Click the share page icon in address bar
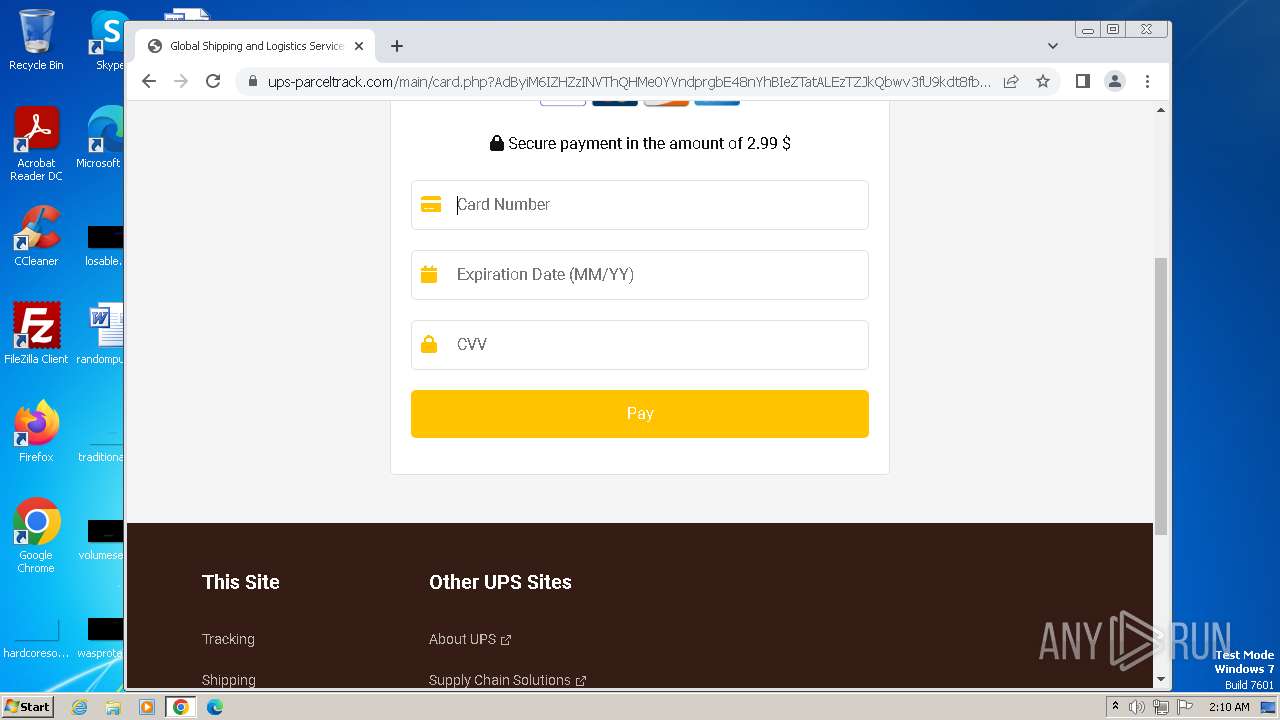 click(1011, 81)
